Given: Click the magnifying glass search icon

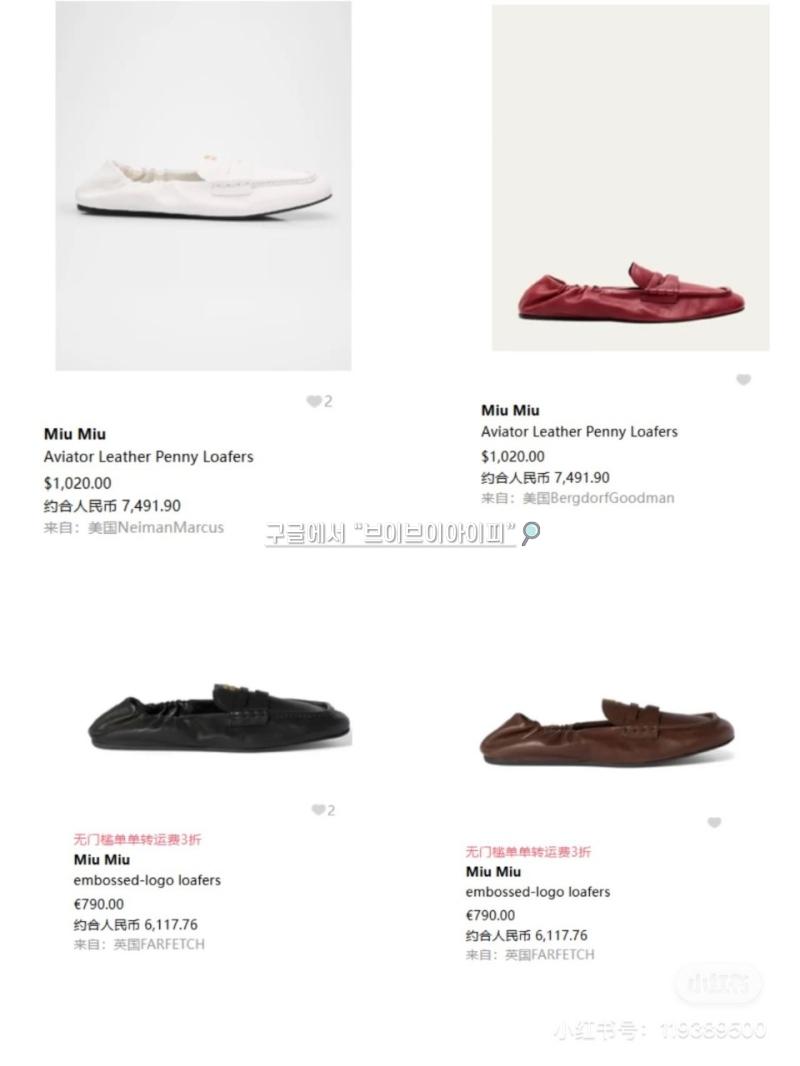Looking at the screenshot, I should point(530,534).
